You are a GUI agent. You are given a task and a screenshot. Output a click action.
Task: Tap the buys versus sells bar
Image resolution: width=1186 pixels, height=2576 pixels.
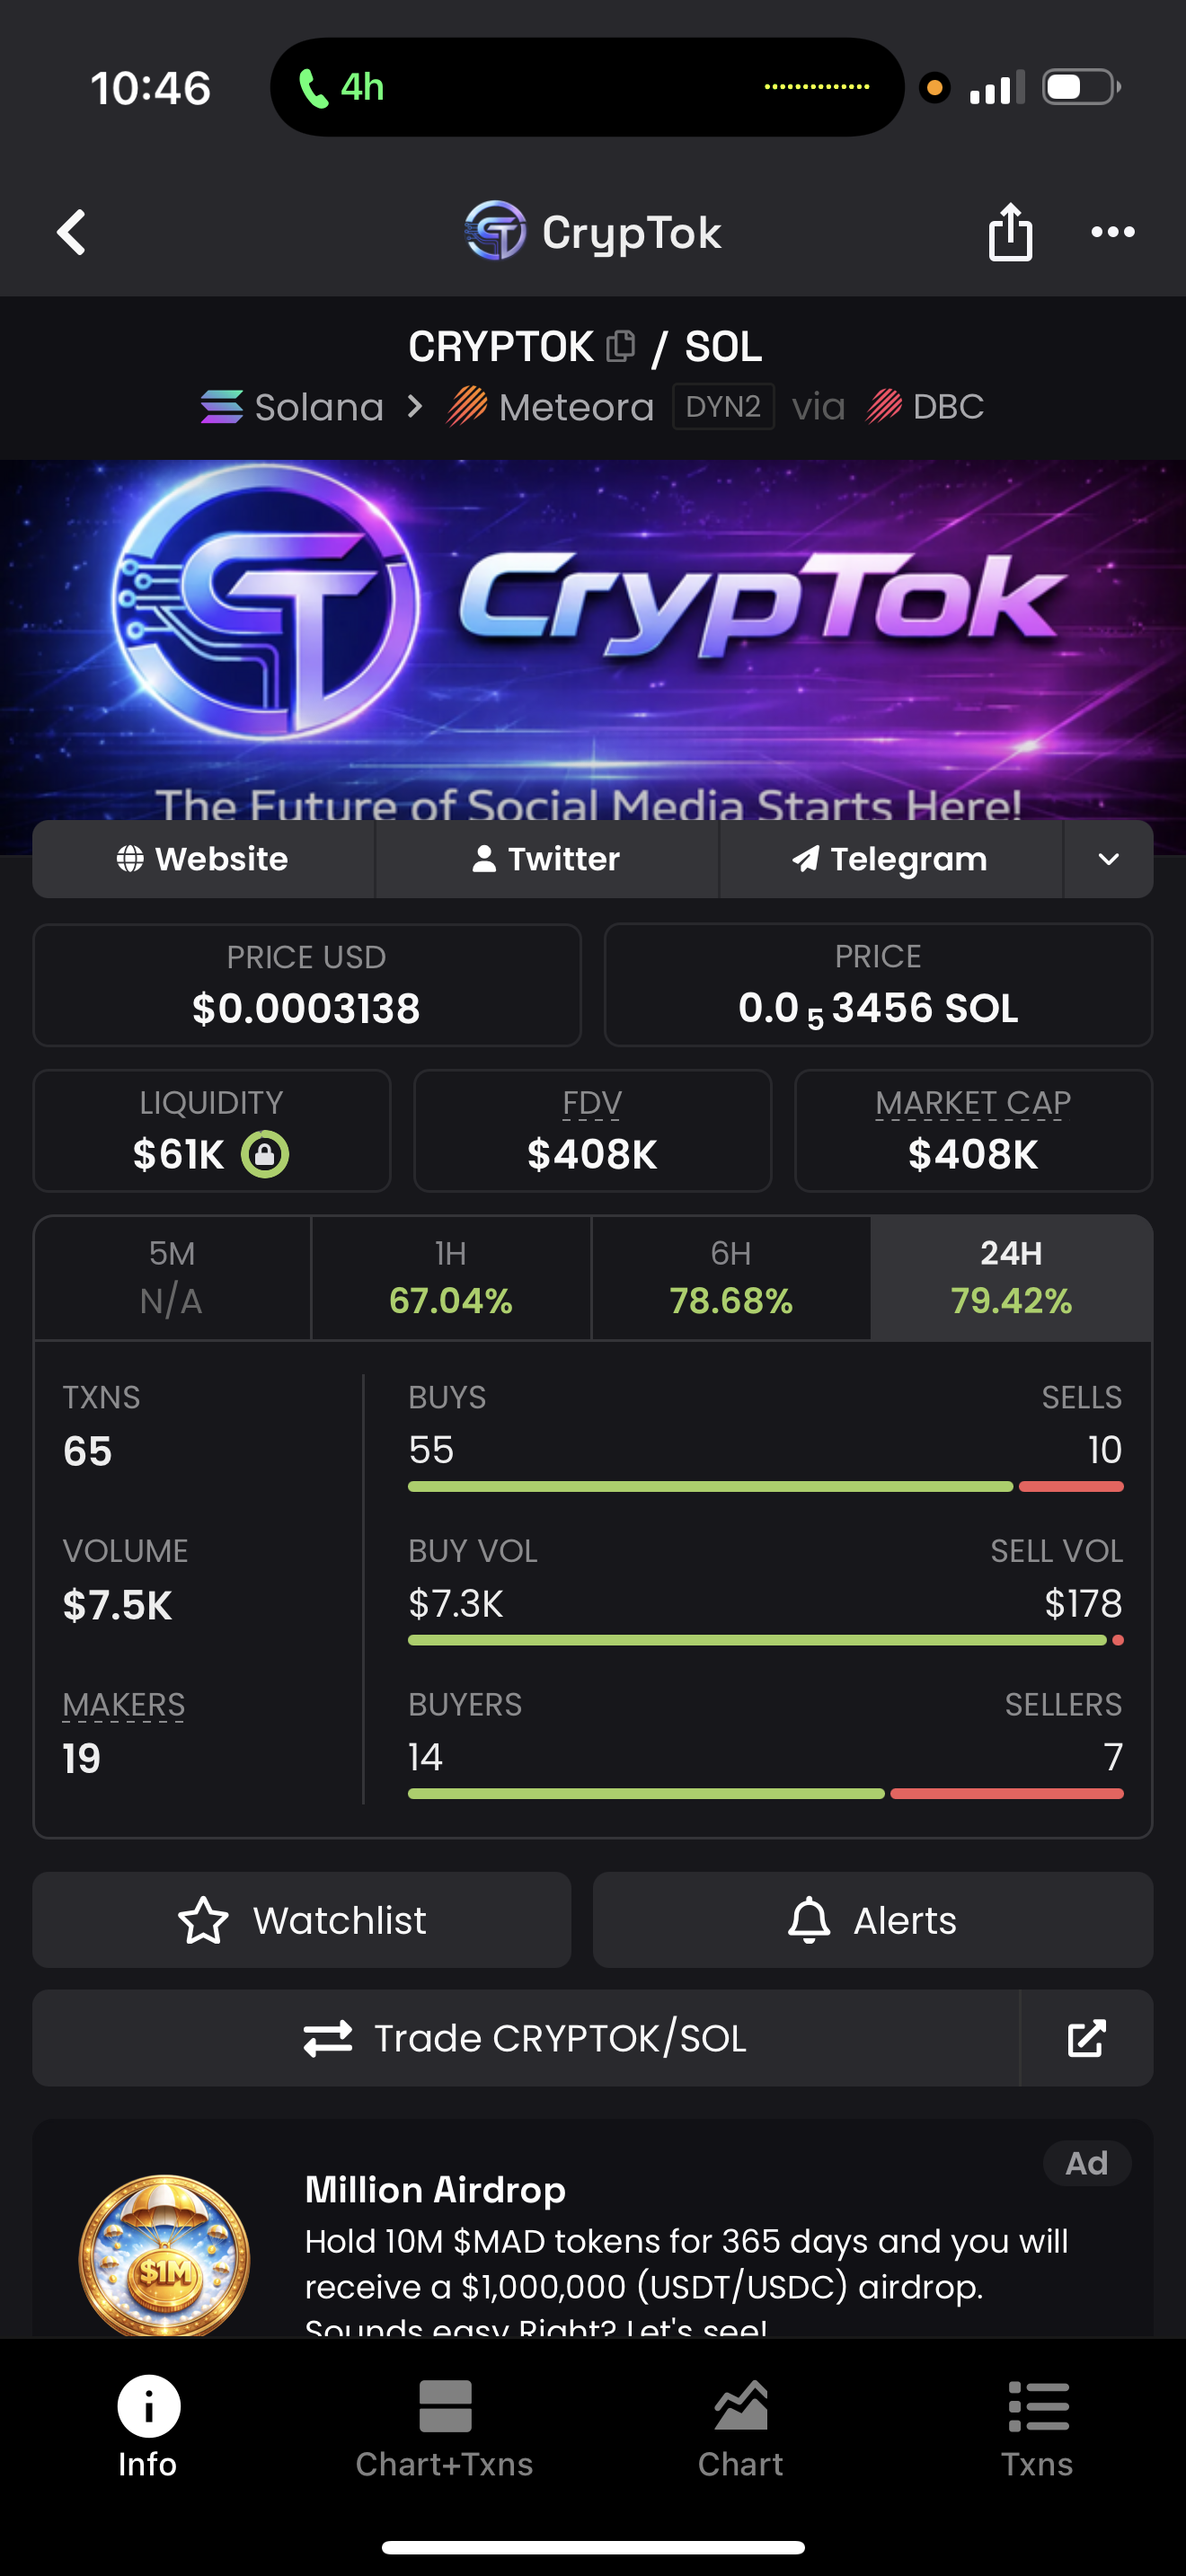point(765,1487)
